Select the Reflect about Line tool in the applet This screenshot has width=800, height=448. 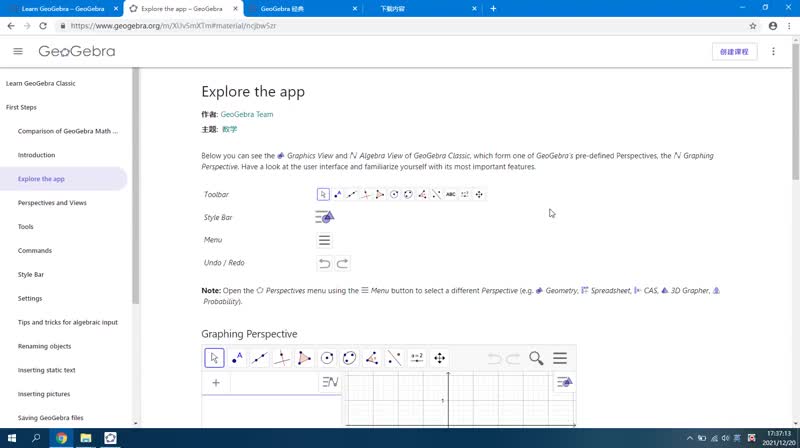point(394,358)
